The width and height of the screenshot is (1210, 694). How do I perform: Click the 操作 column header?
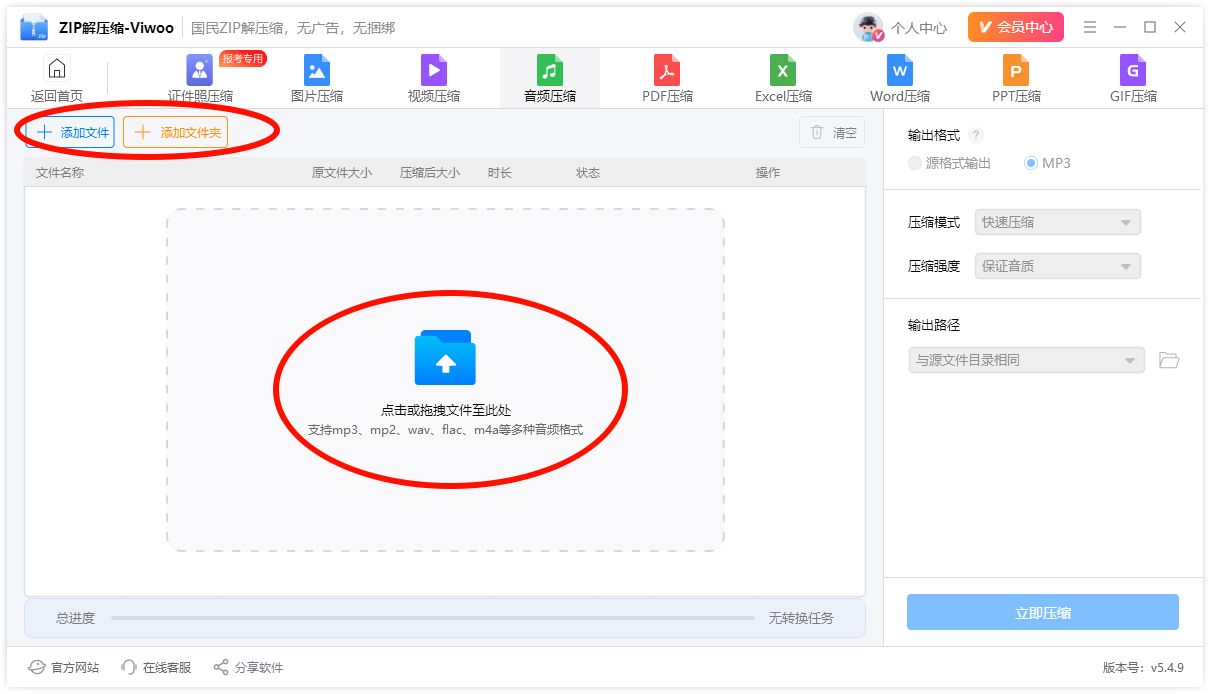[x=768, y=173]
